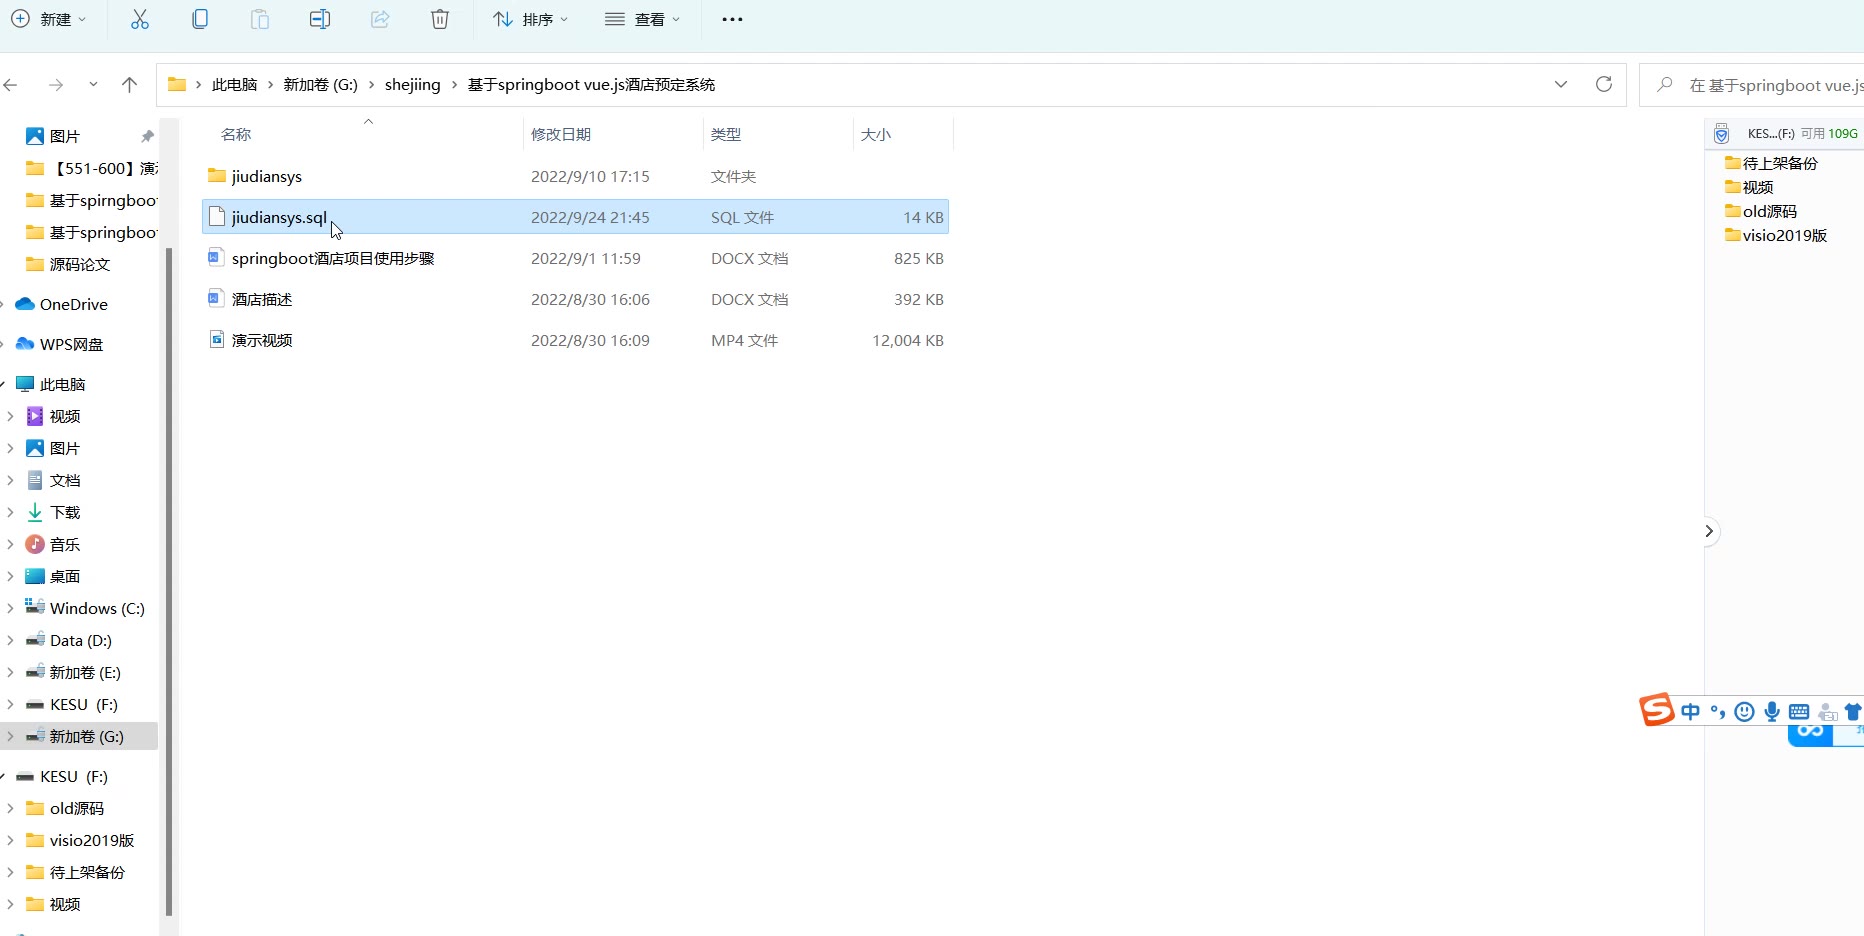Viewport: 1864px width, 936px height.
Task: Open the three-dot more options menu
Action: tap(732, 19)
